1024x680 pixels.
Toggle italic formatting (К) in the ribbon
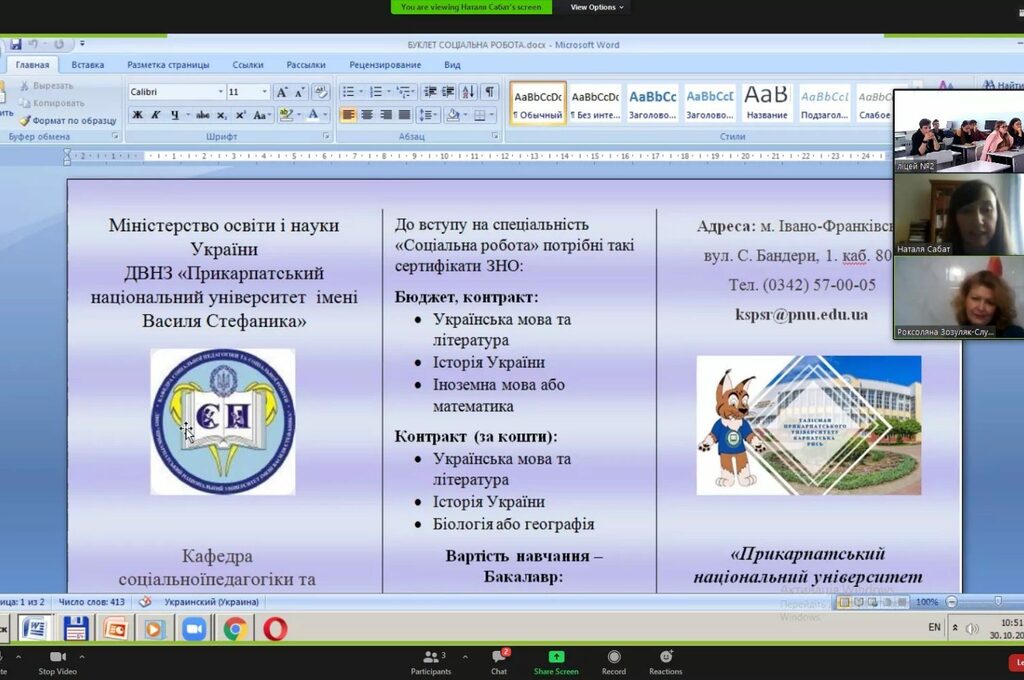click(155, 115)
